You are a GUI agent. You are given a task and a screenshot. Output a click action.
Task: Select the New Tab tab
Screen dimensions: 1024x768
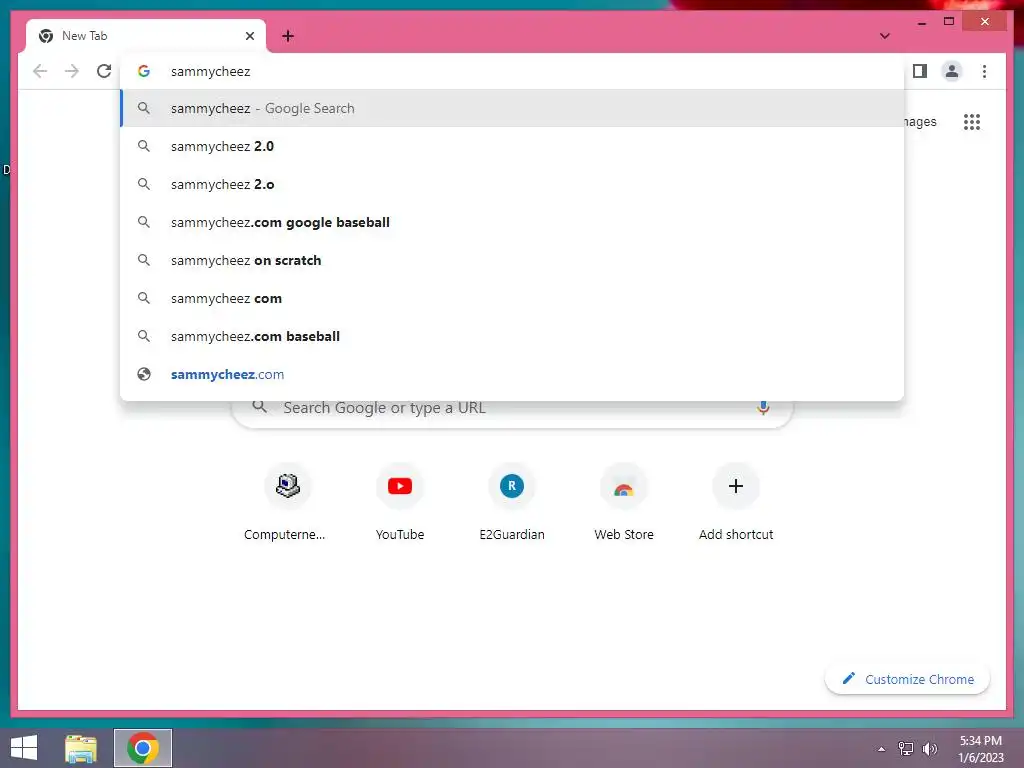click(x=146, y=36)
